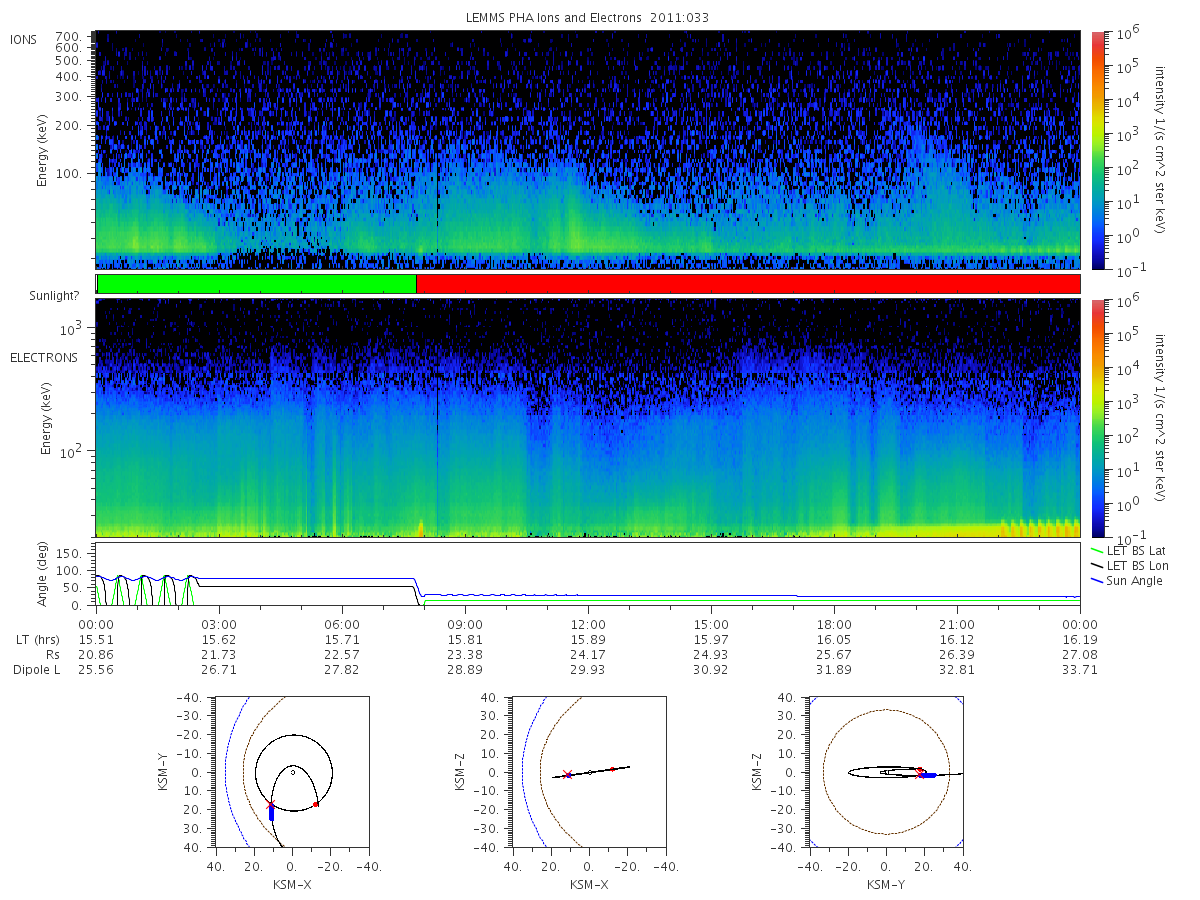This screenshot has width=1200, height=900.
Task: Click the ion energy spectrogram panel
Action: 588,150
